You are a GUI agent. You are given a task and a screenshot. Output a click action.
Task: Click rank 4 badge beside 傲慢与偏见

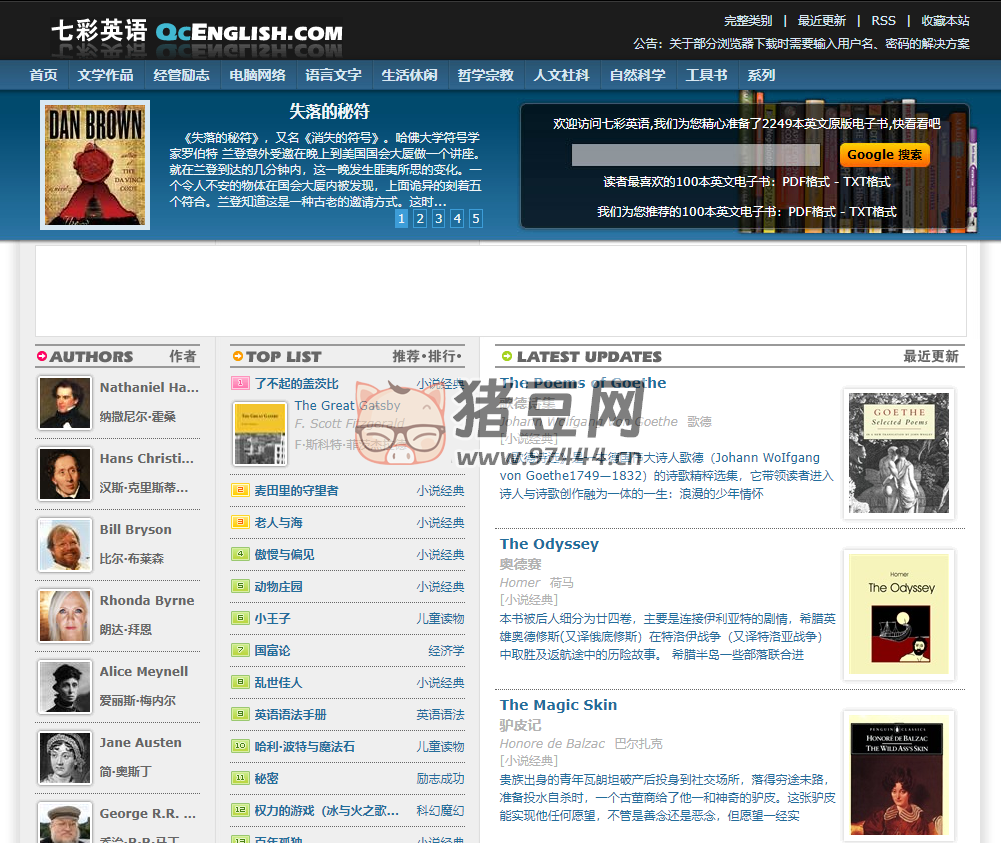[240, 554]
